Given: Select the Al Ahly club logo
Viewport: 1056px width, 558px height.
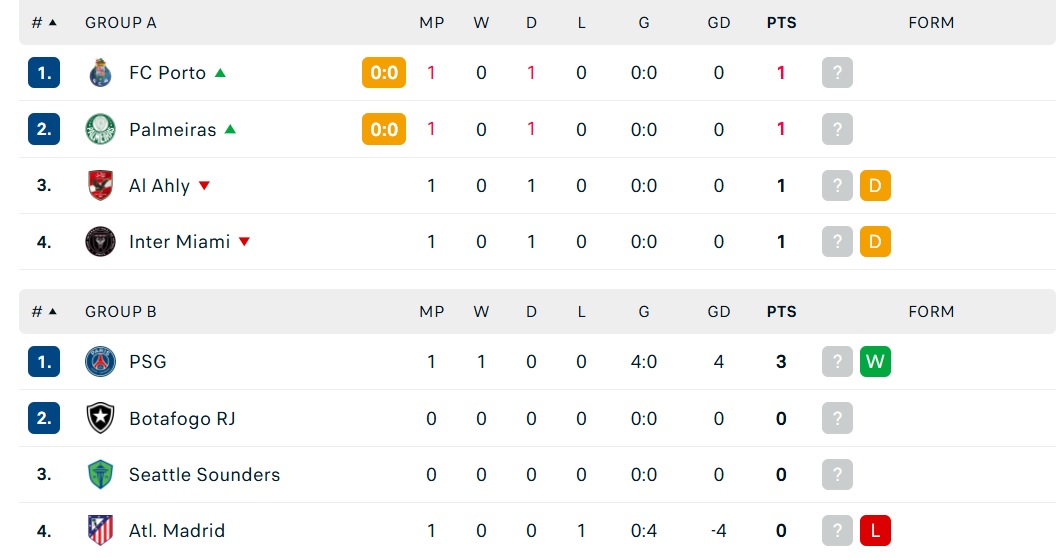Looking at the screenshot, I should pos(100,185).
